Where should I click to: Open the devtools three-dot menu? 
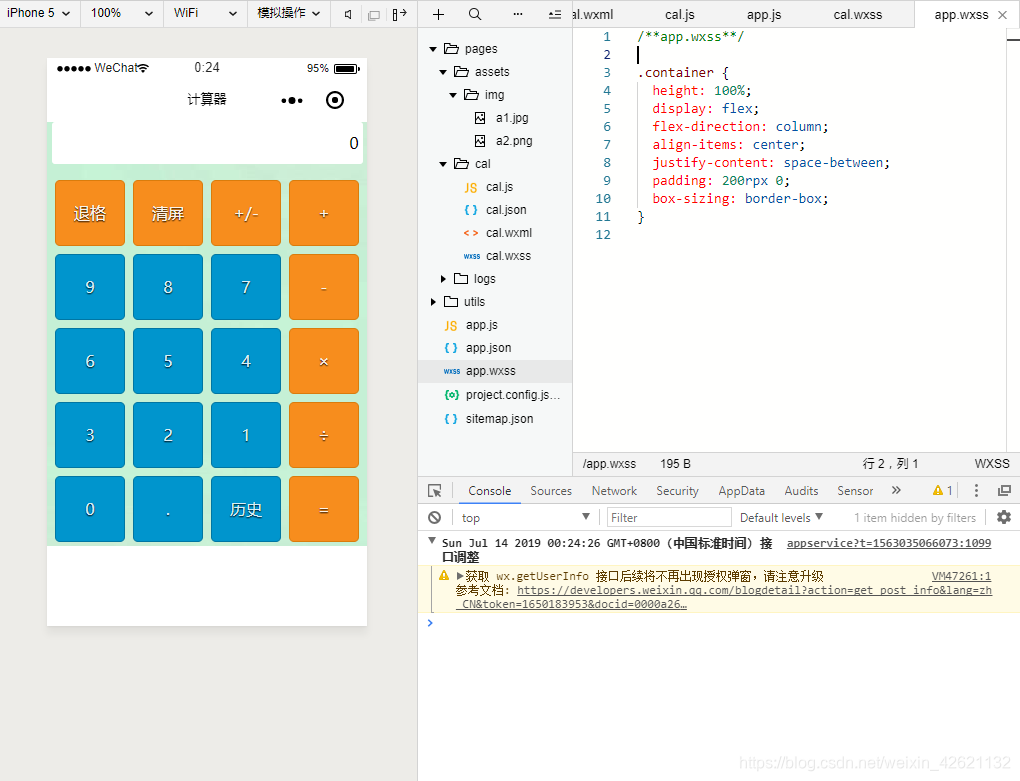[976, 490]
